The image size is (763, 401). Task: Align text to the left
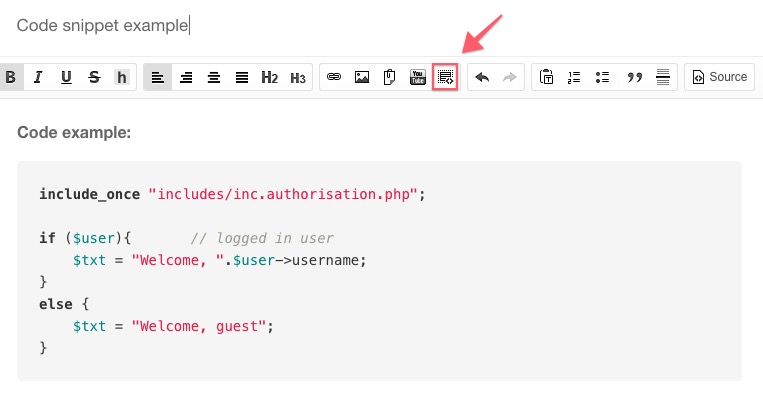click(158, 77)
